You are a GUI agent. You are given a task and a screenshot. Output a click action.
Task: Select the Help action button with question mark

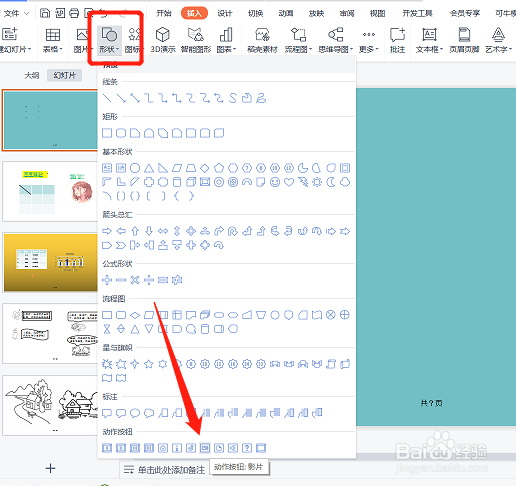click(247, 448)
